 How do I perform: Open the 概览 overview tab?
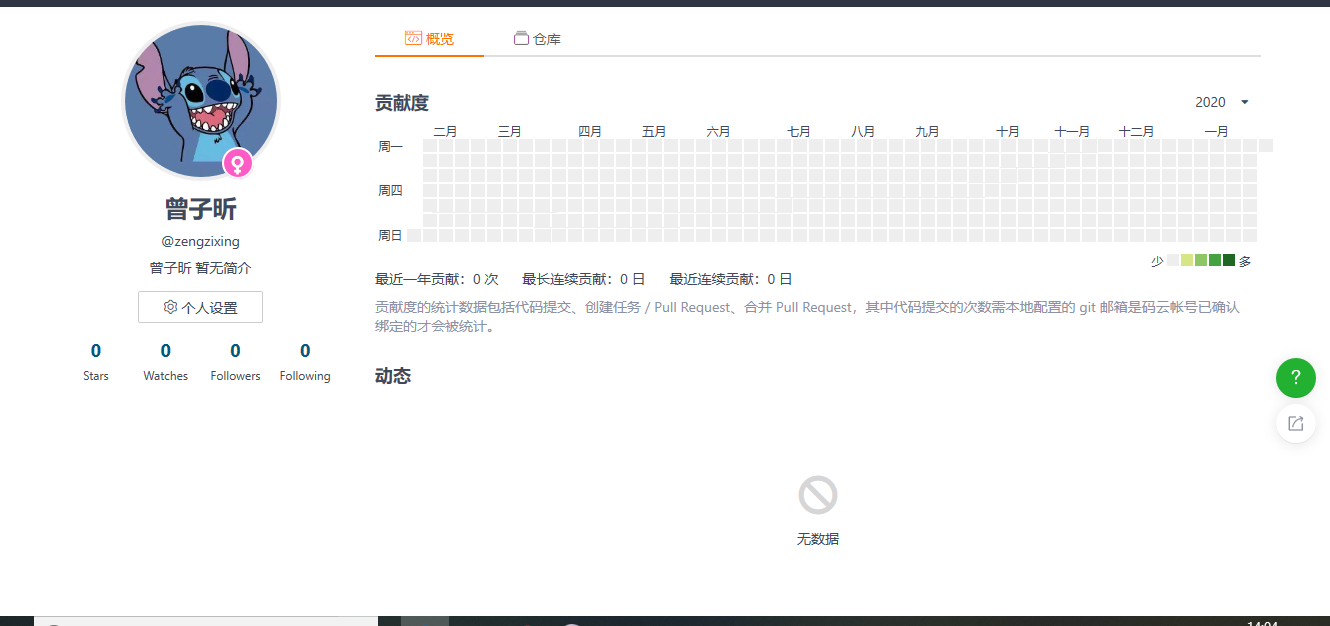429,39
